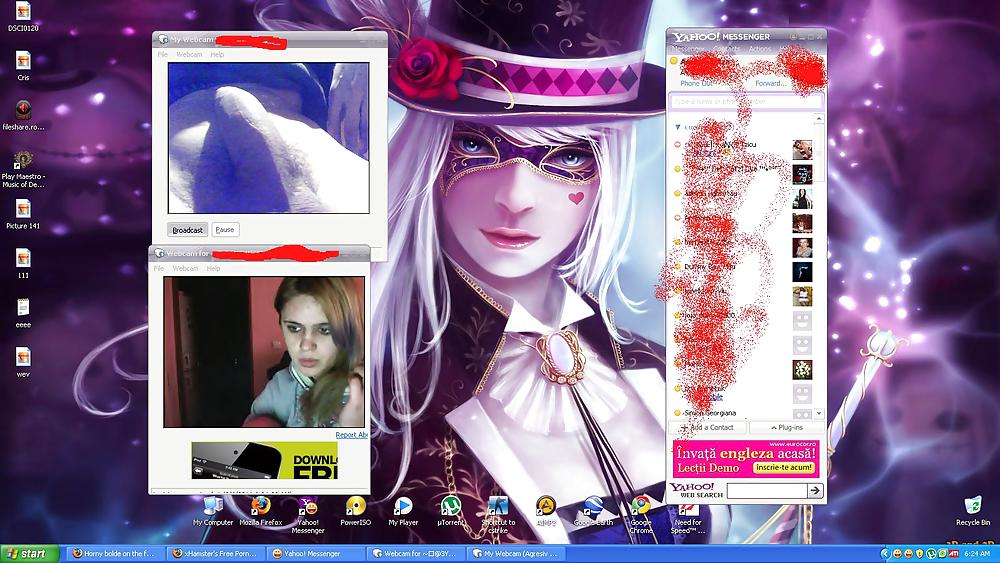1000x563 pixels.
Task: Select the eeee text file icon
Action: [x=23, y=312]
